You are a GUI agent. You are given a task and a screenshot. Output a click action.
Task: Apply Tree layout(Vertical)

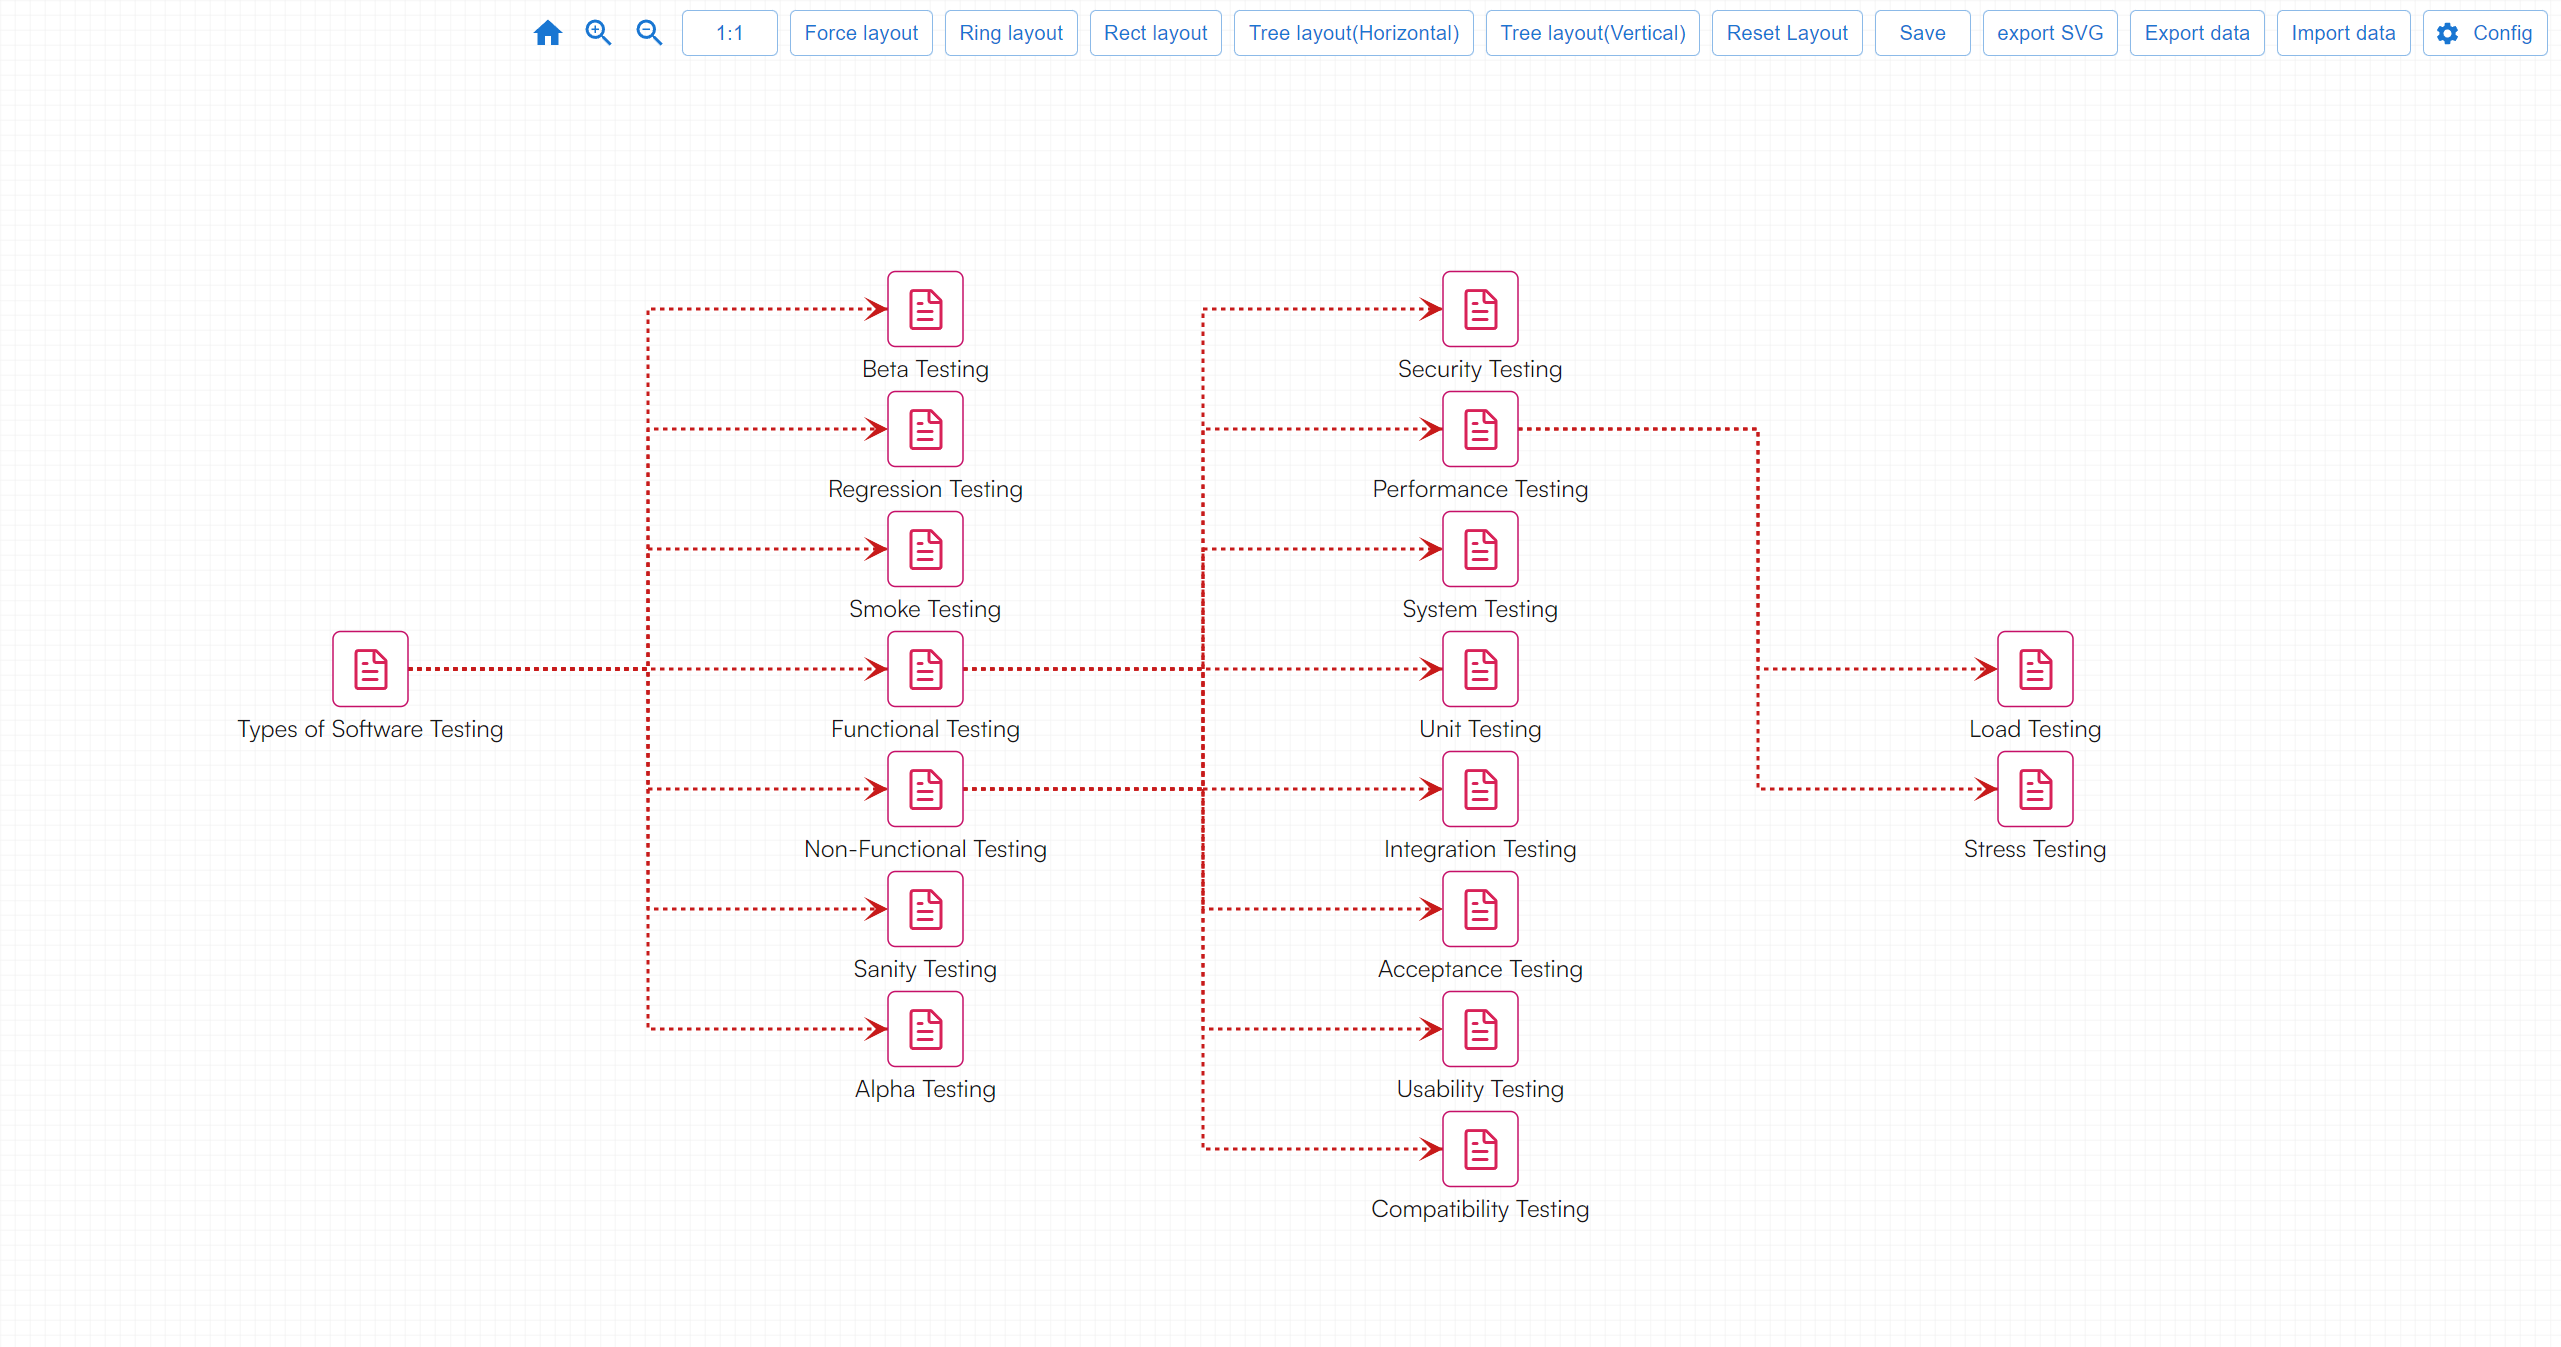tap(1592, 33)
